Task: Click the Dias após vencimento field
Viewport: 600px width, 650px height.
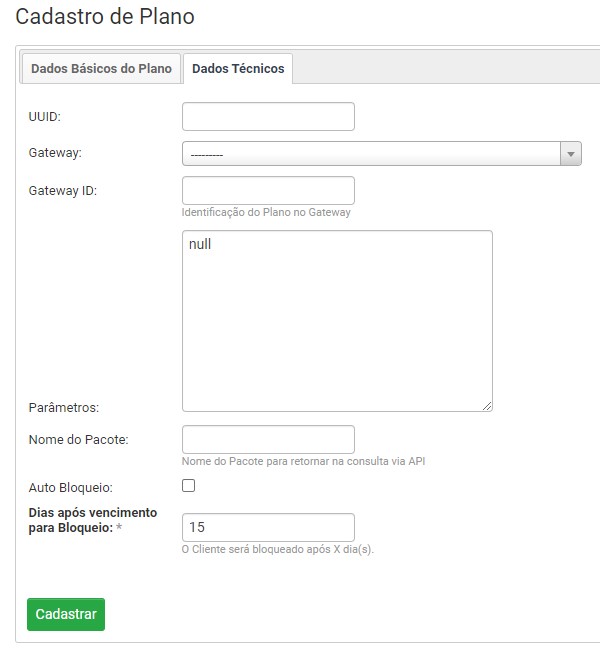Action: pos(268,527)
